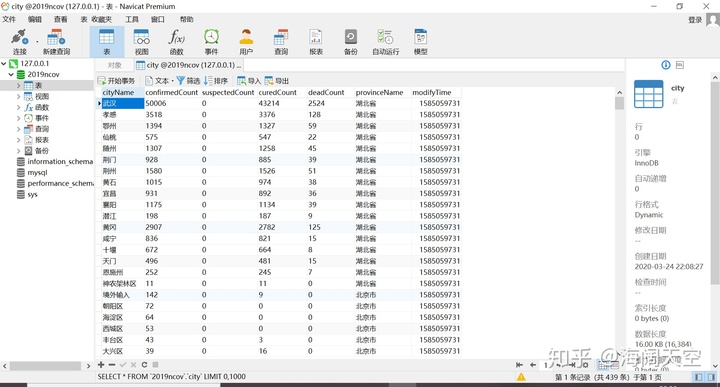720x387 pixels.
Task: Expand the 备份 backup tree node
Action: point(18,151)
